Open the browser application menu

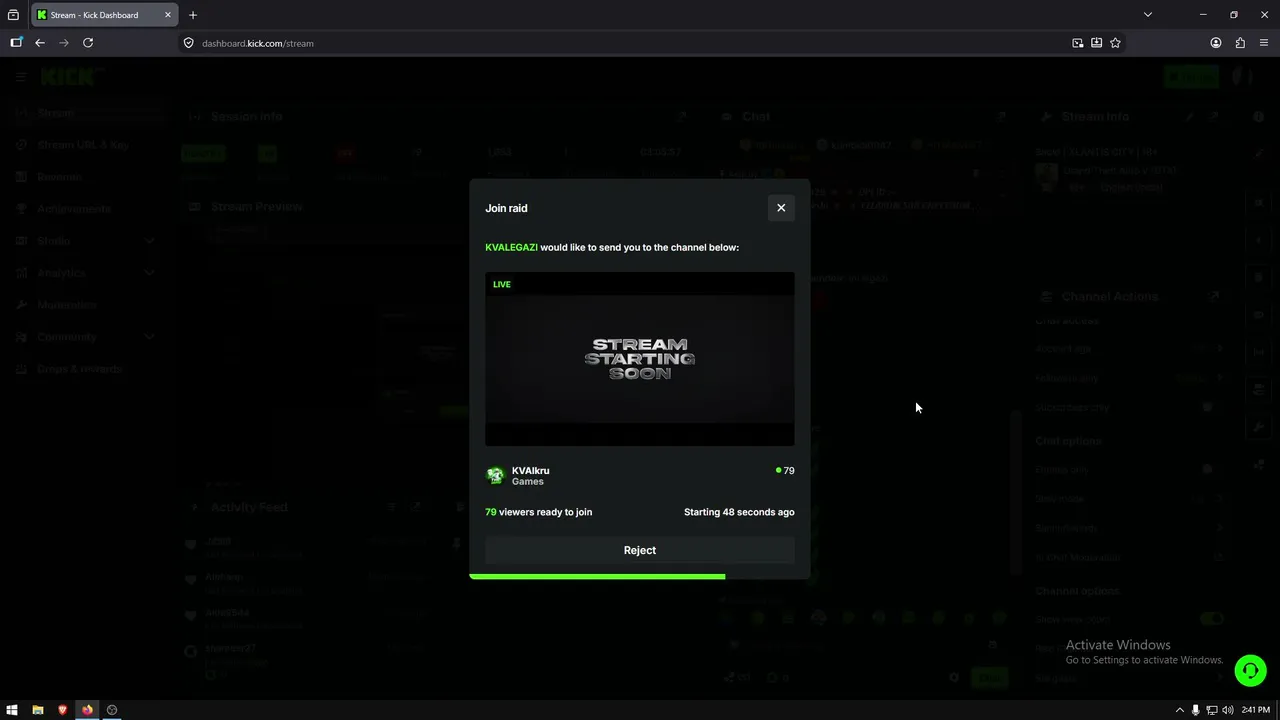(1264, 43)
